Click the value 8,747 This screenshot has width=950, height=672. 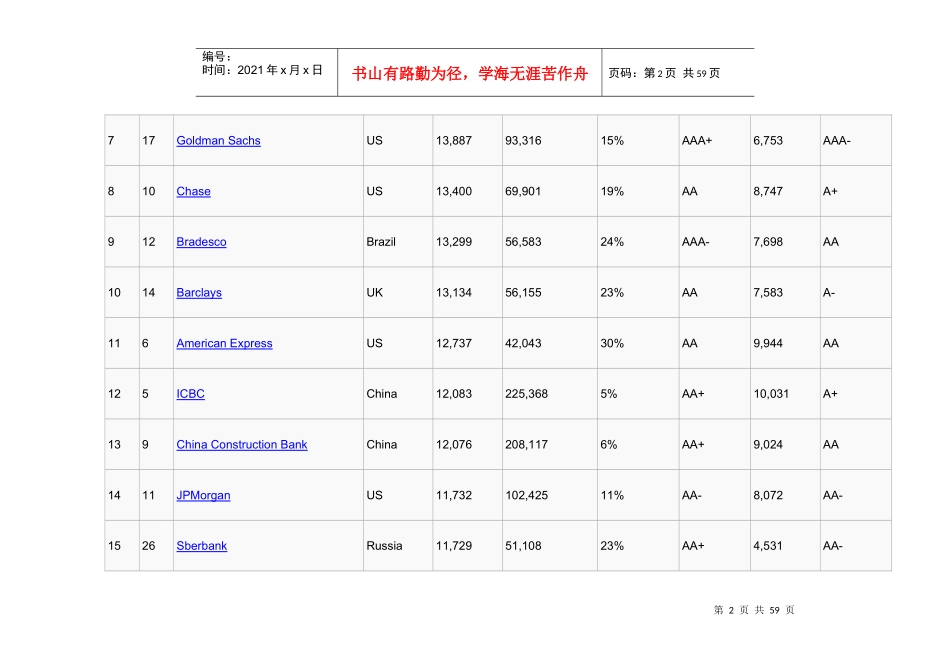pyautogui.click(x=768, y=191)
